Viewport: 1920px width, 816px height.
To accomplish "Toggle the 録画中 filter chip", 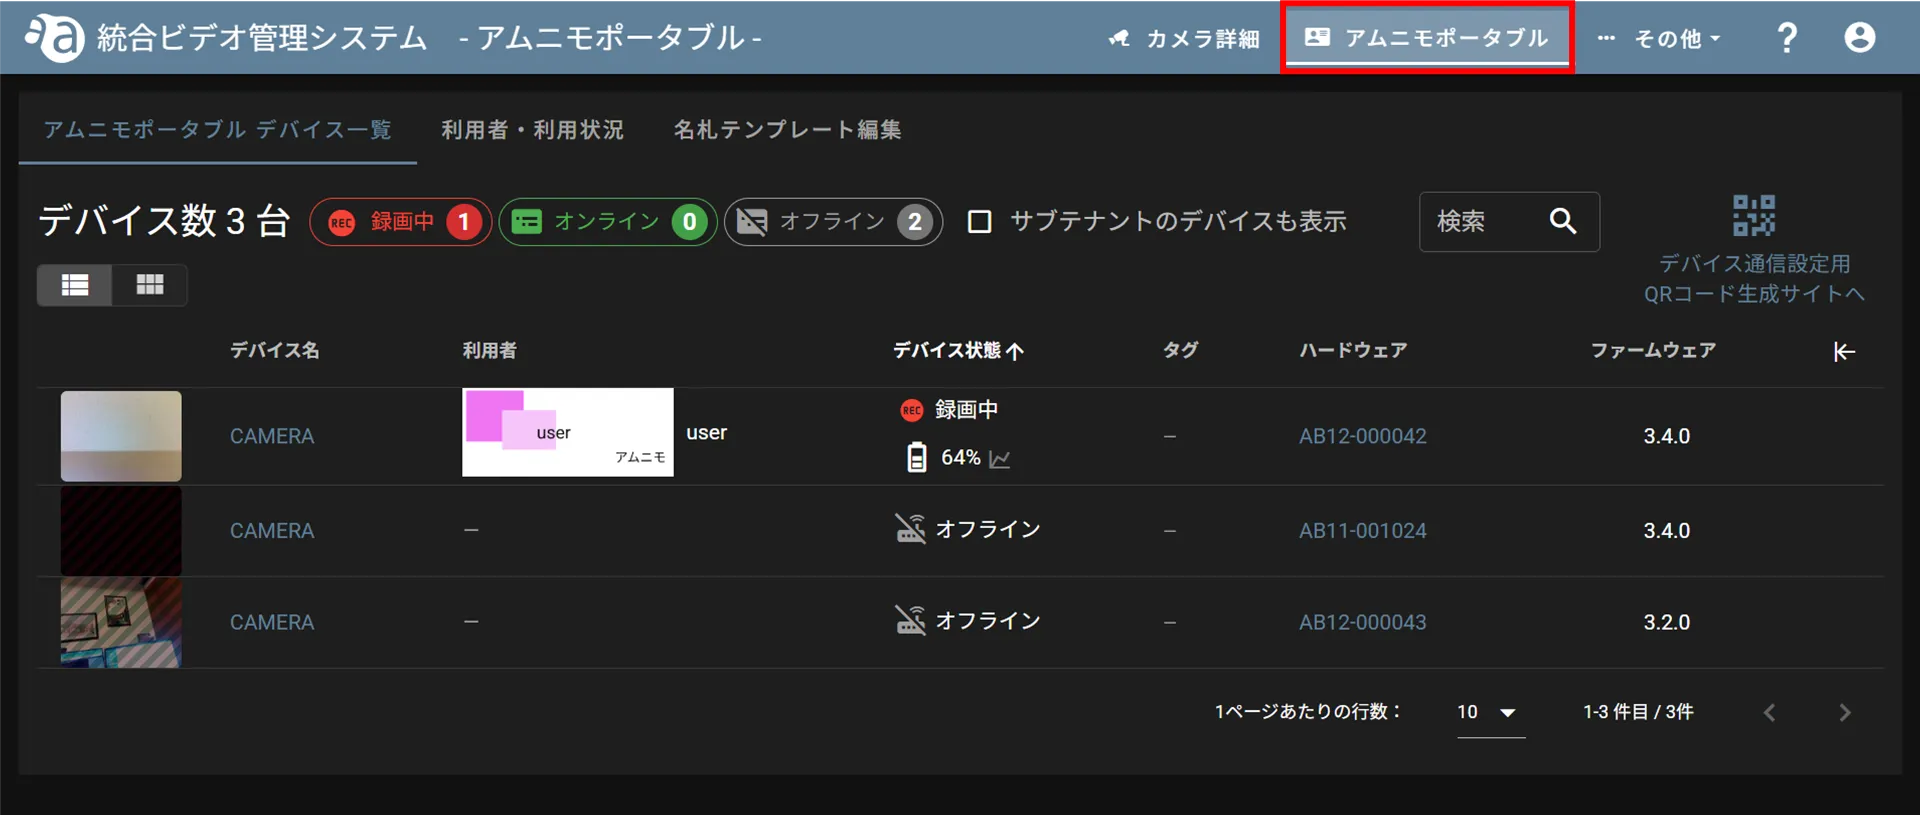I will point(401,222).
